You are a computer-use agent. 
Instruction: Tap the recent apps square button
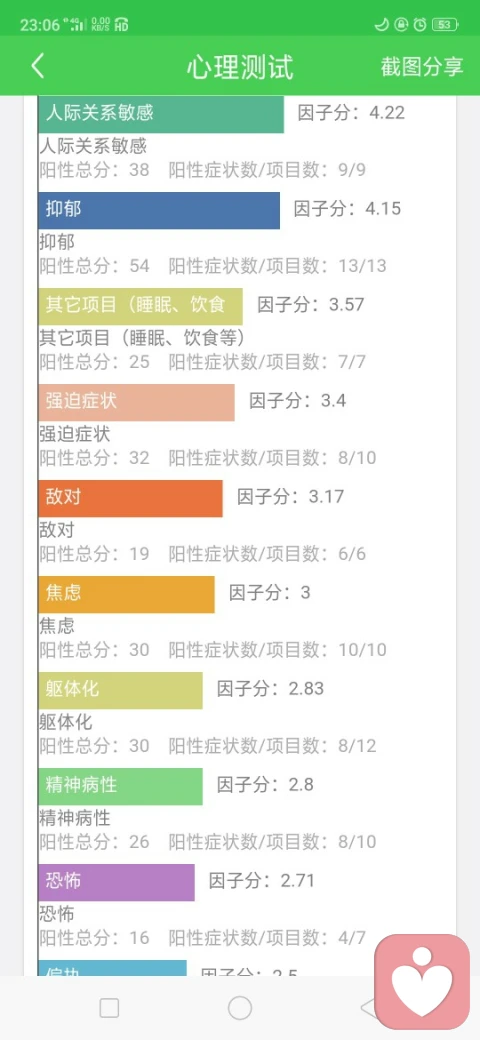(x=109, y=1008)
